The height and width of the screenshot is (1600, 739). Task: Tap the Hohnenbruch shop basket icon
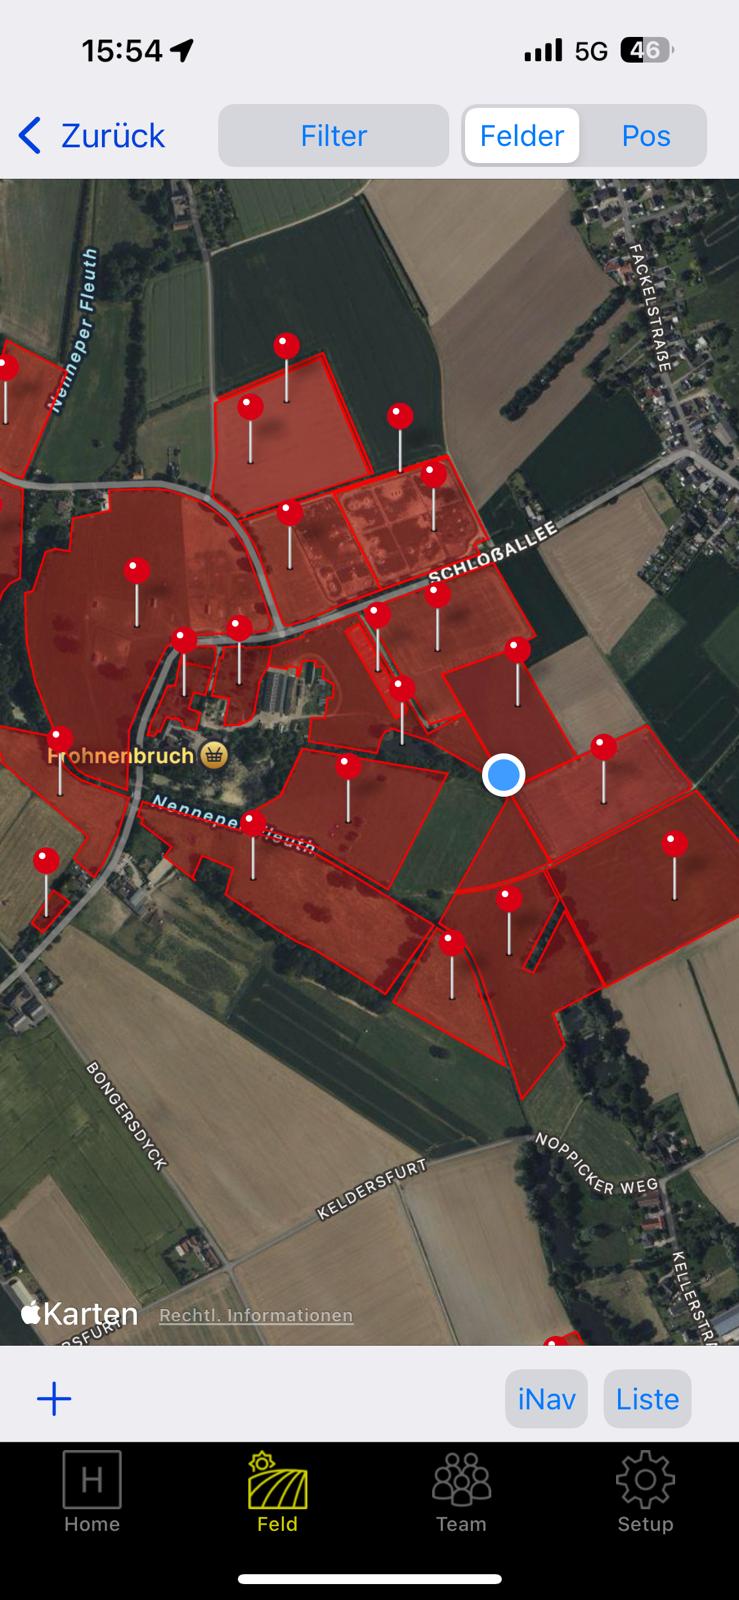(213, 755)
